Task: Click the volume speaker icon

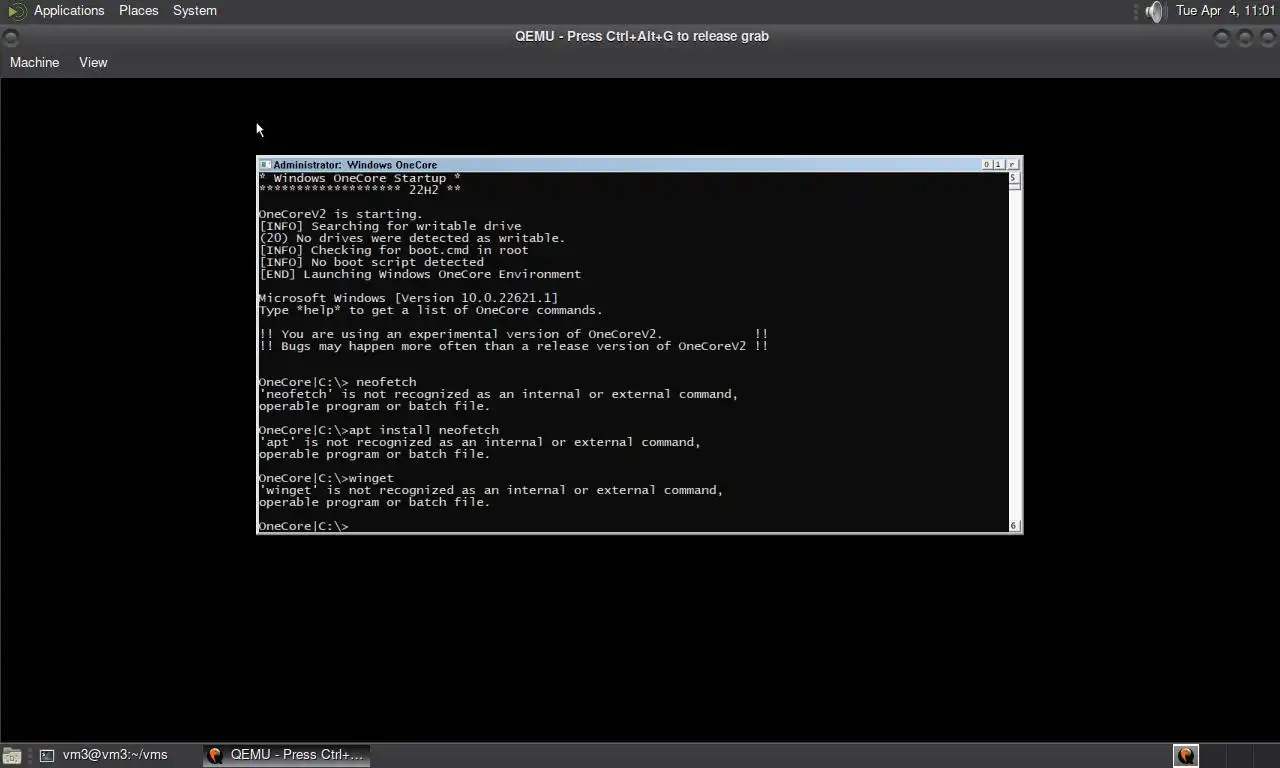Action: [x=1155, y=11]
